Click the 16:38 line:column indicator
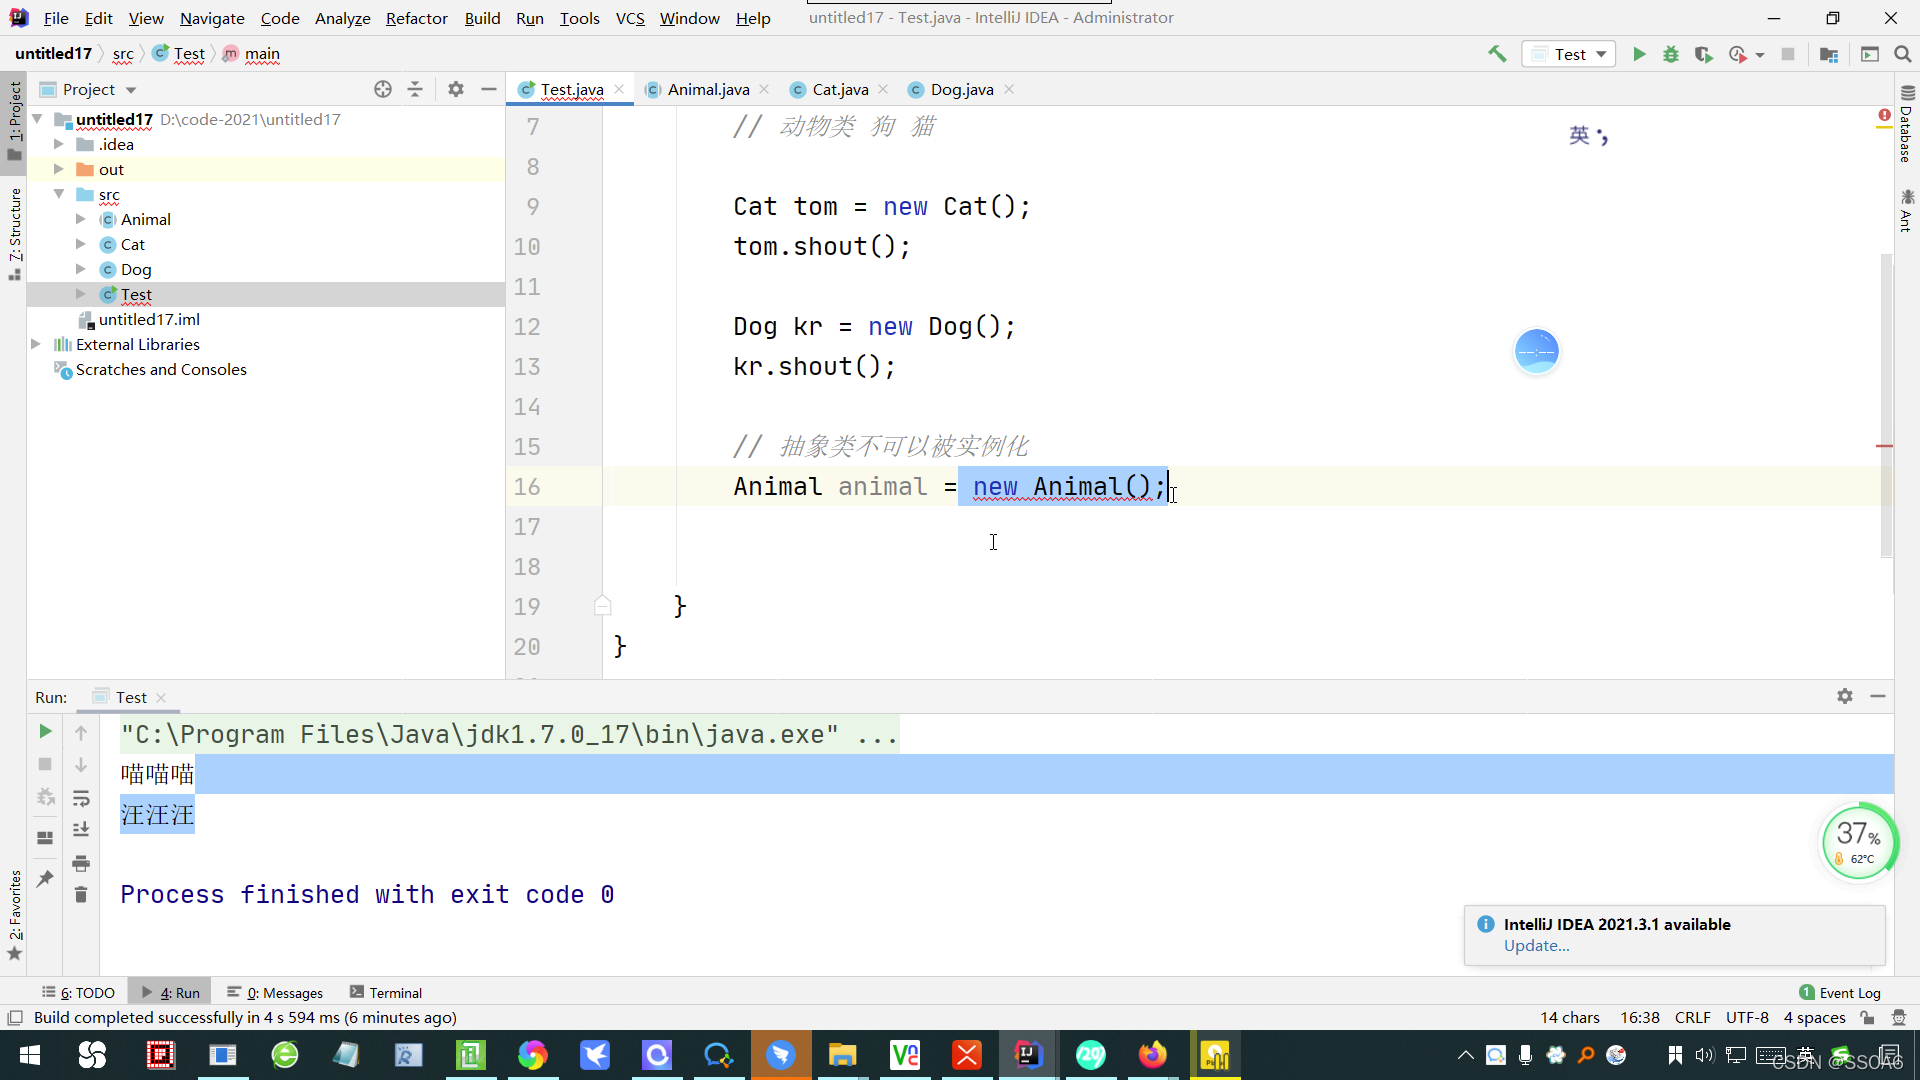Image resolution: width=1920 pixels, height=1080 pixels. pos(1640,1018)
